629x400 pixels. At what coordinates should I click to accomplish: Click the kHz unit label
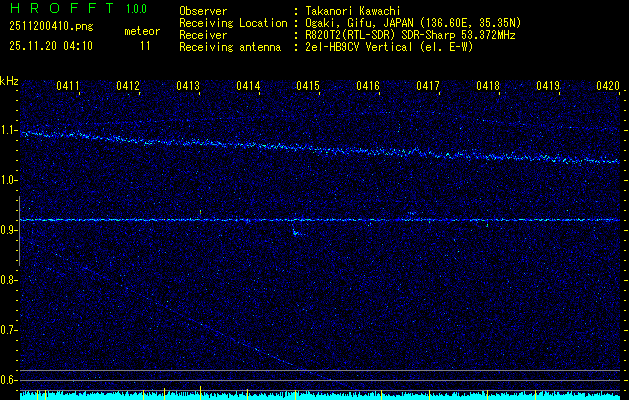point(10,81)
